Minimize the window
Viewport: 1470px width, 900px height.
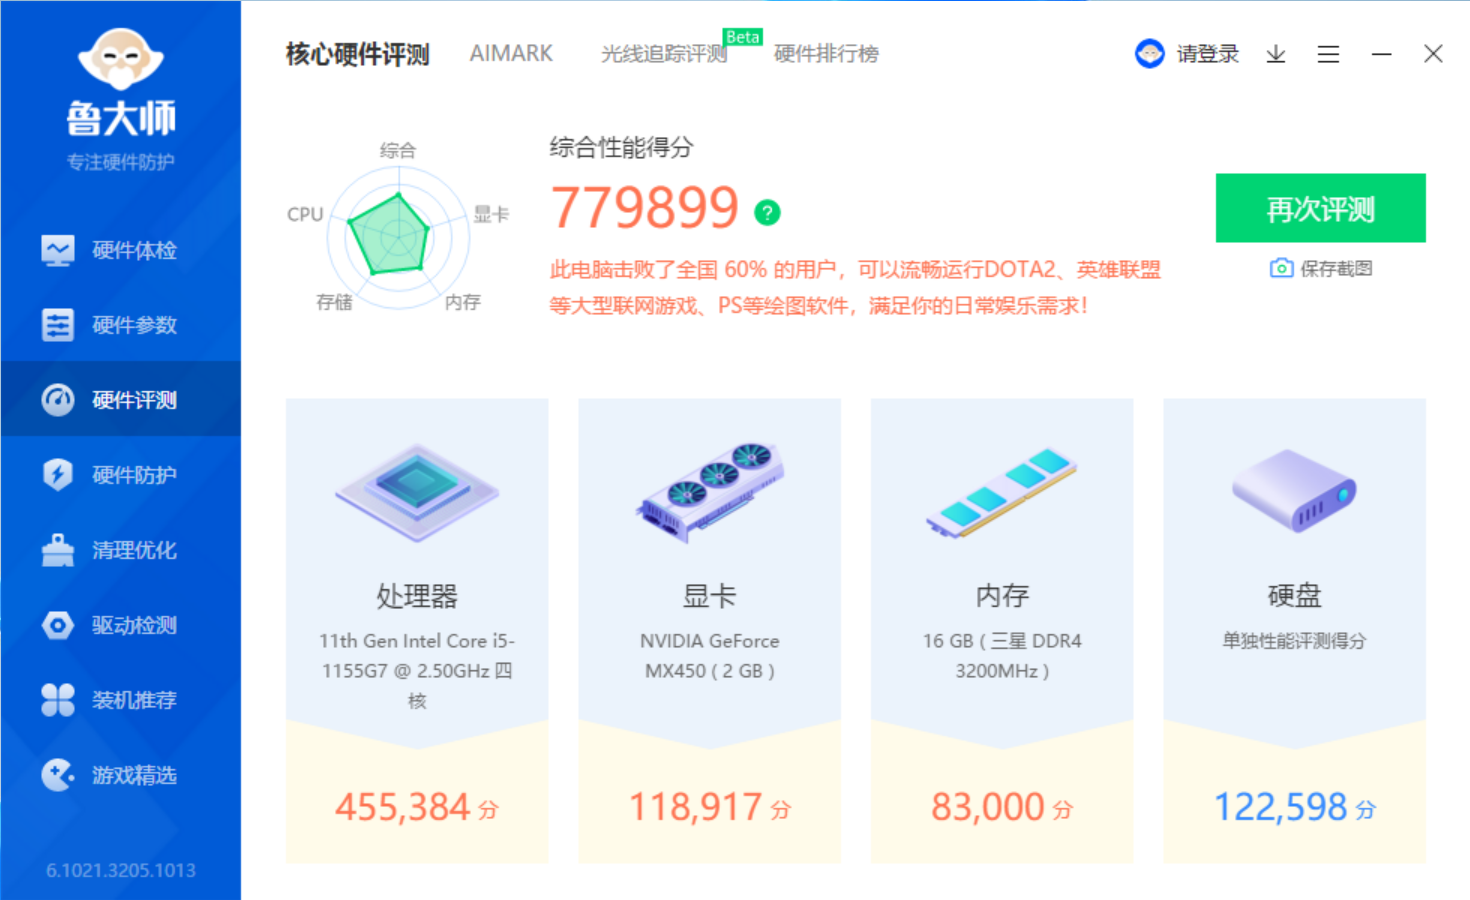[x=1381, y=54]
